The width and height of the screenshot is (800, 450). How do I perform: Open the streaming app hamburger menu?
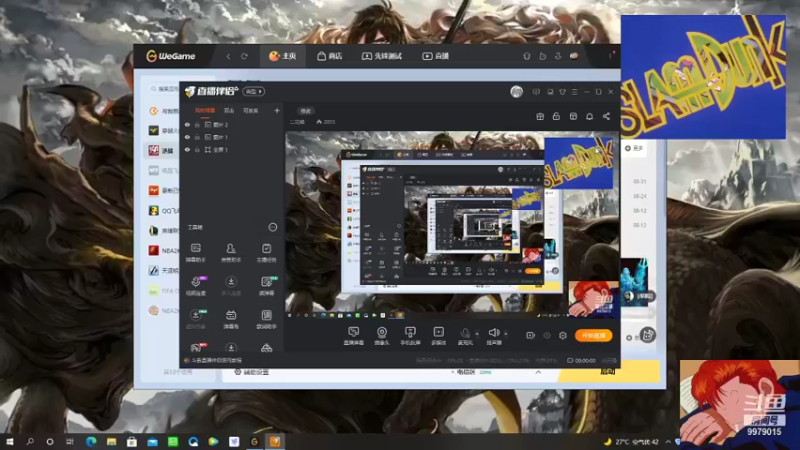tap(574, 92)
